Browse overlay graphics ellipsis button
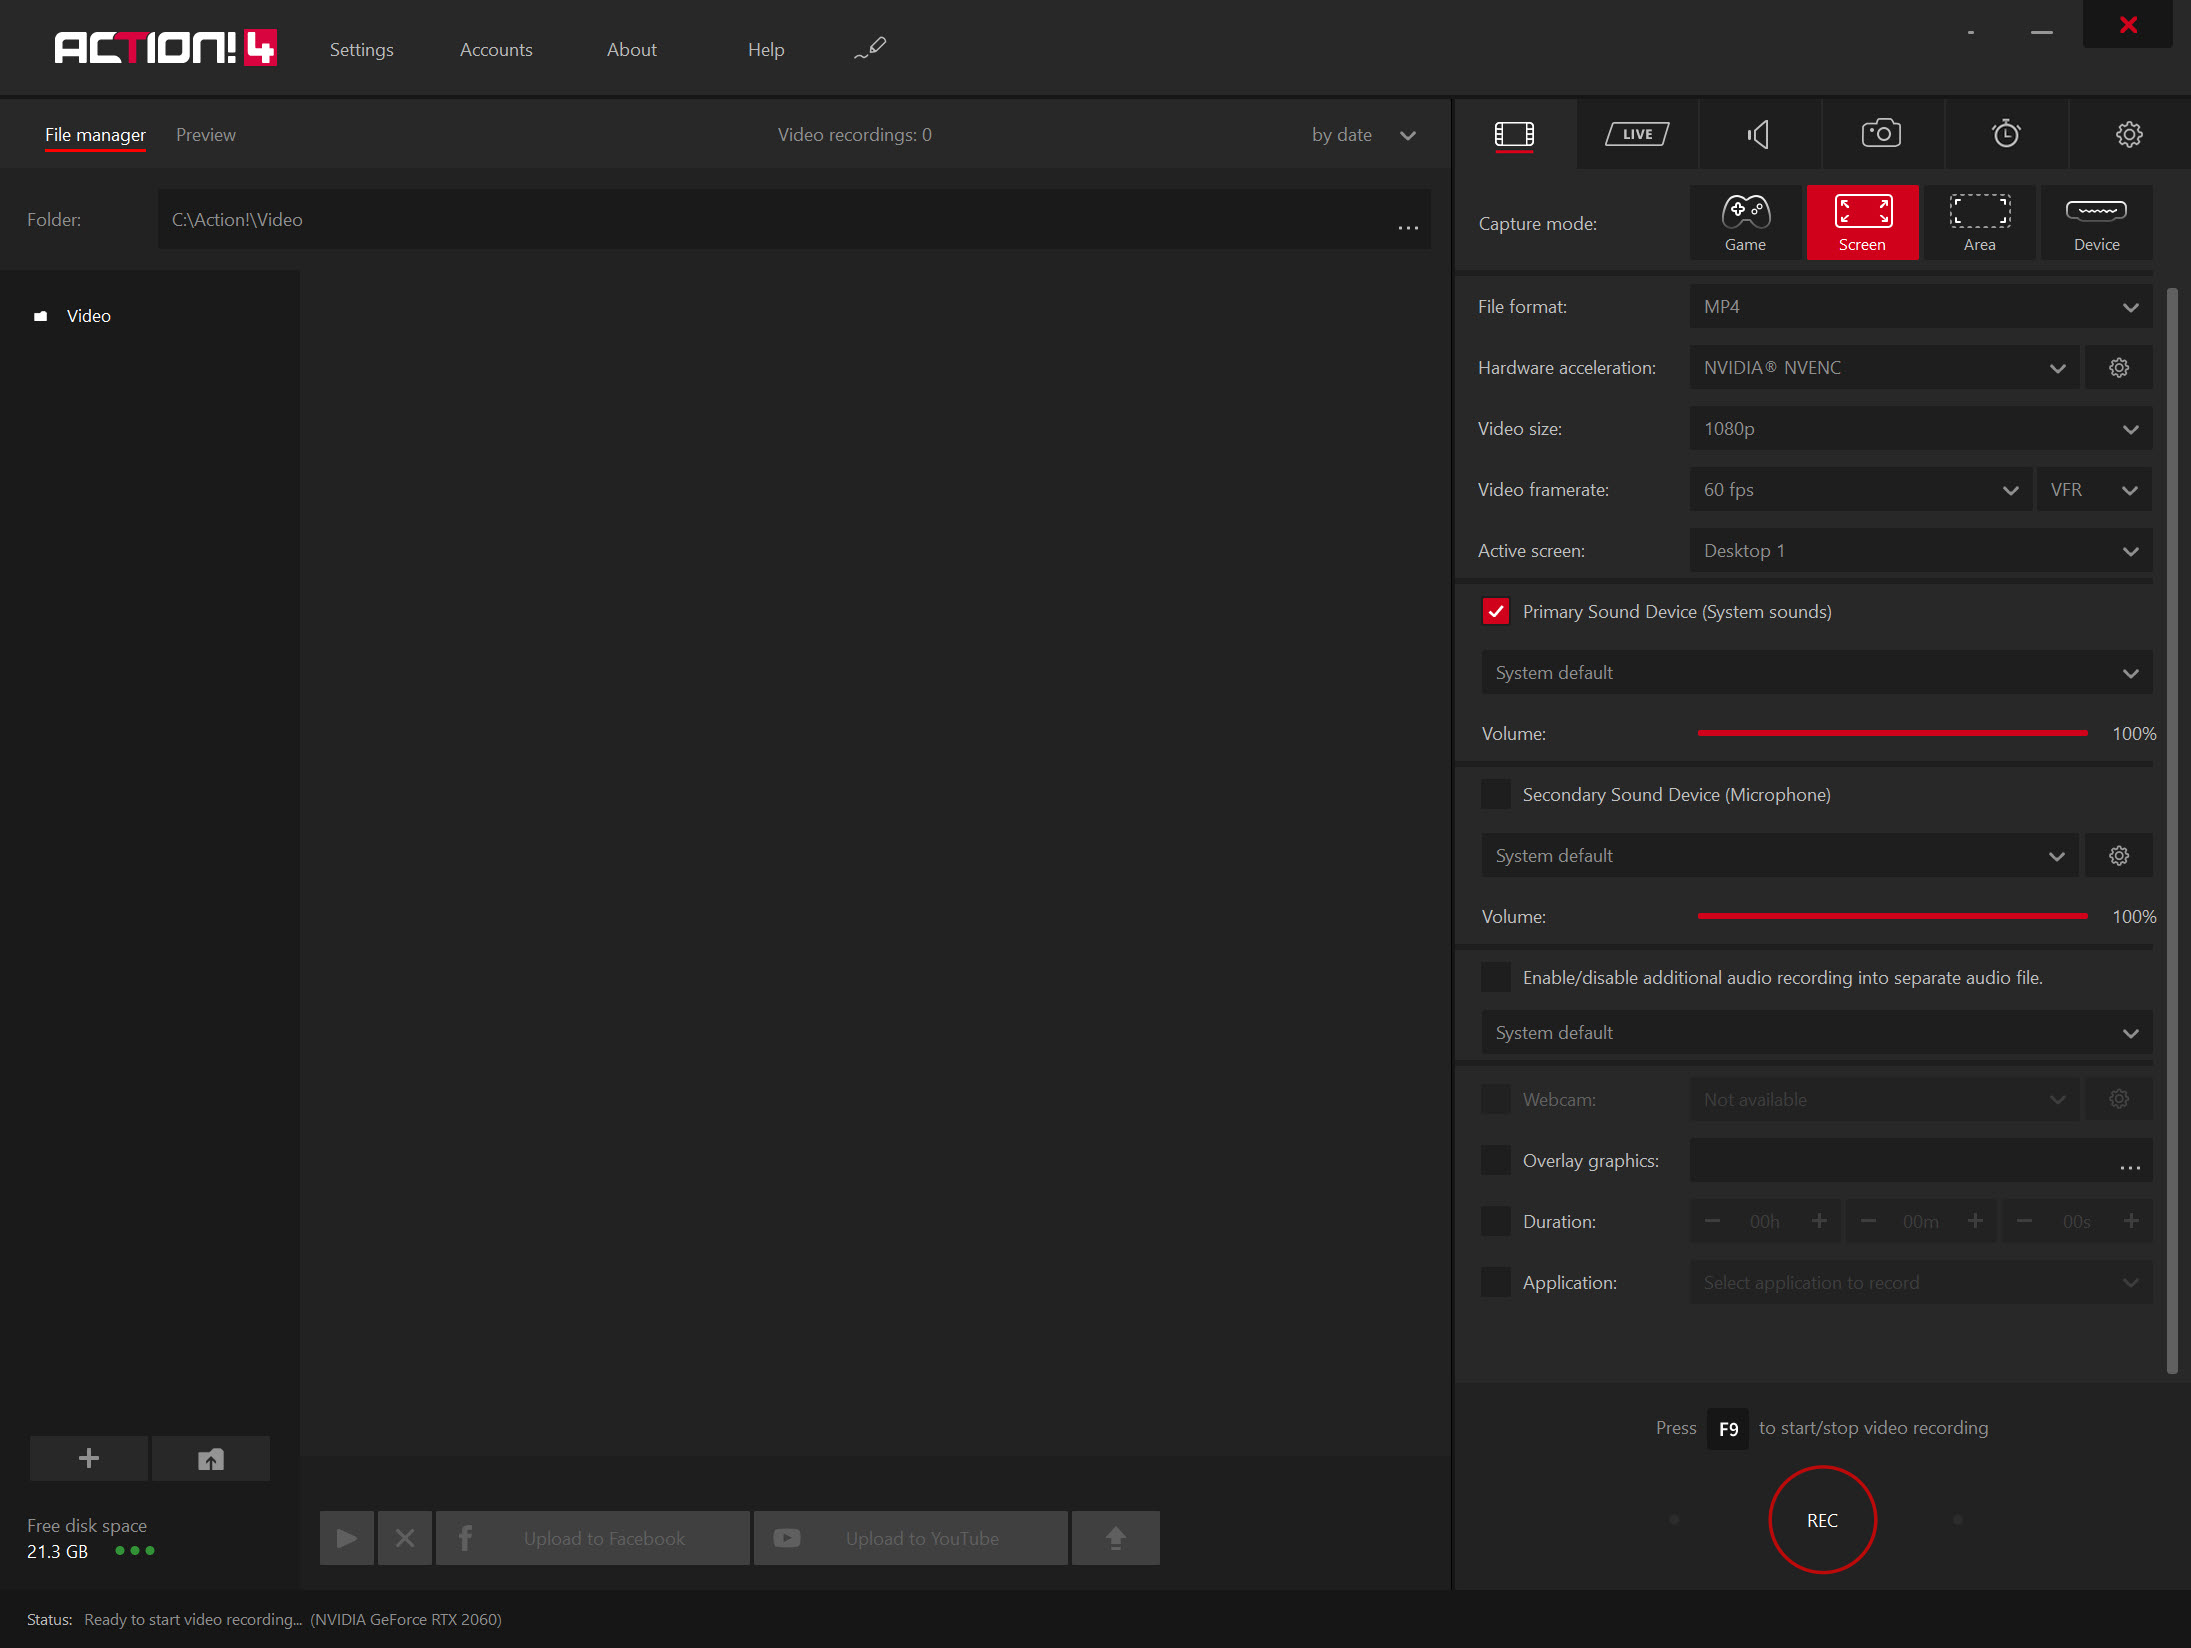Image resolution: width=2191 pixels, height=1648 pixels. click(2130, 1166)
